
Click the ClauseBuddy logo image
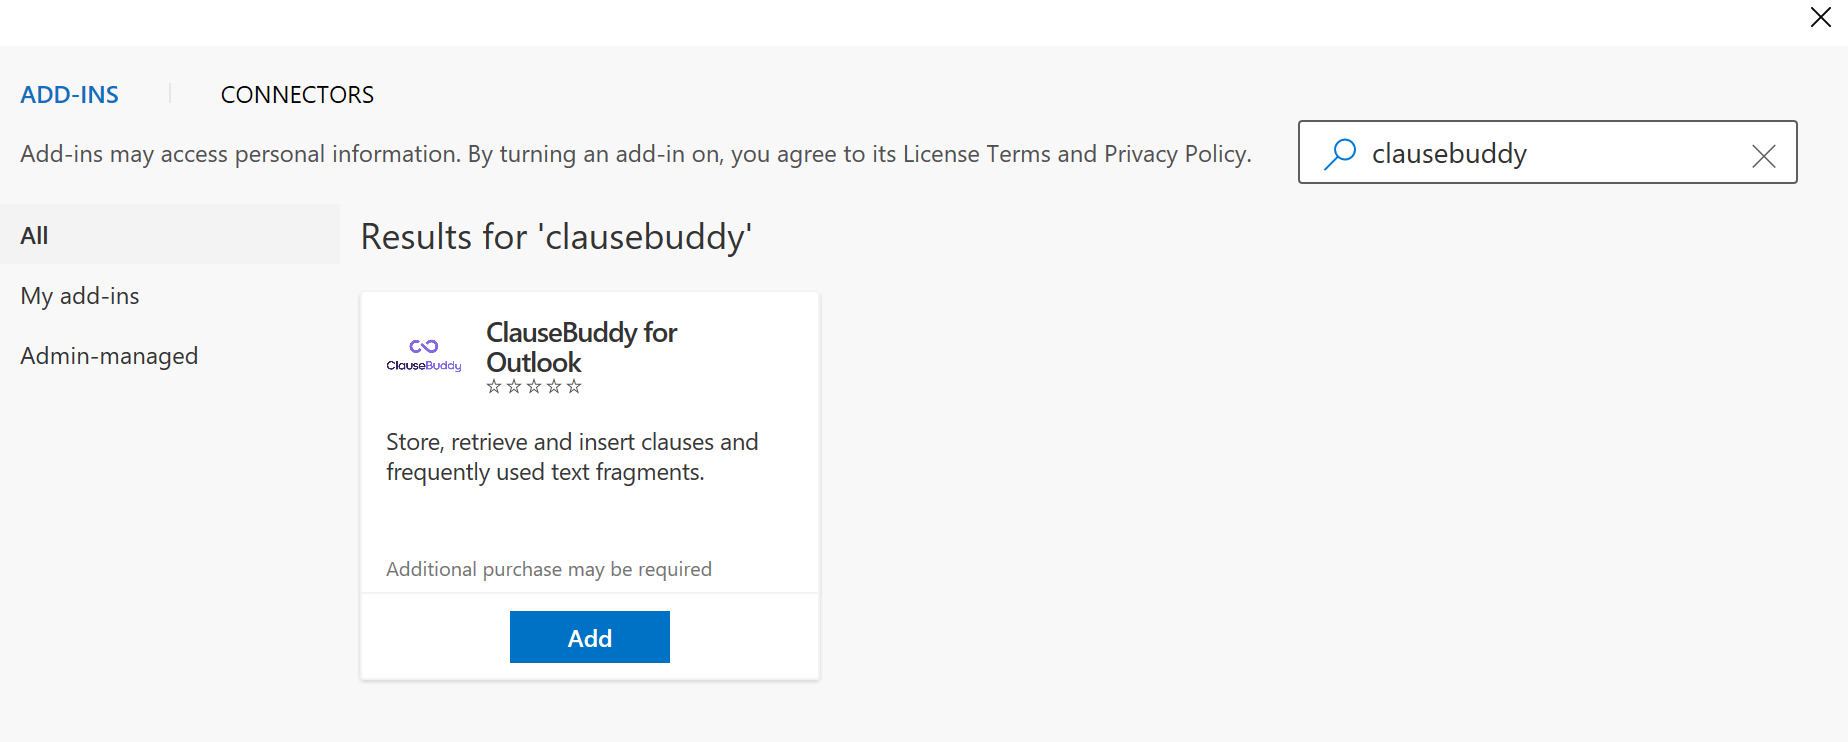(x=424, y=355)
